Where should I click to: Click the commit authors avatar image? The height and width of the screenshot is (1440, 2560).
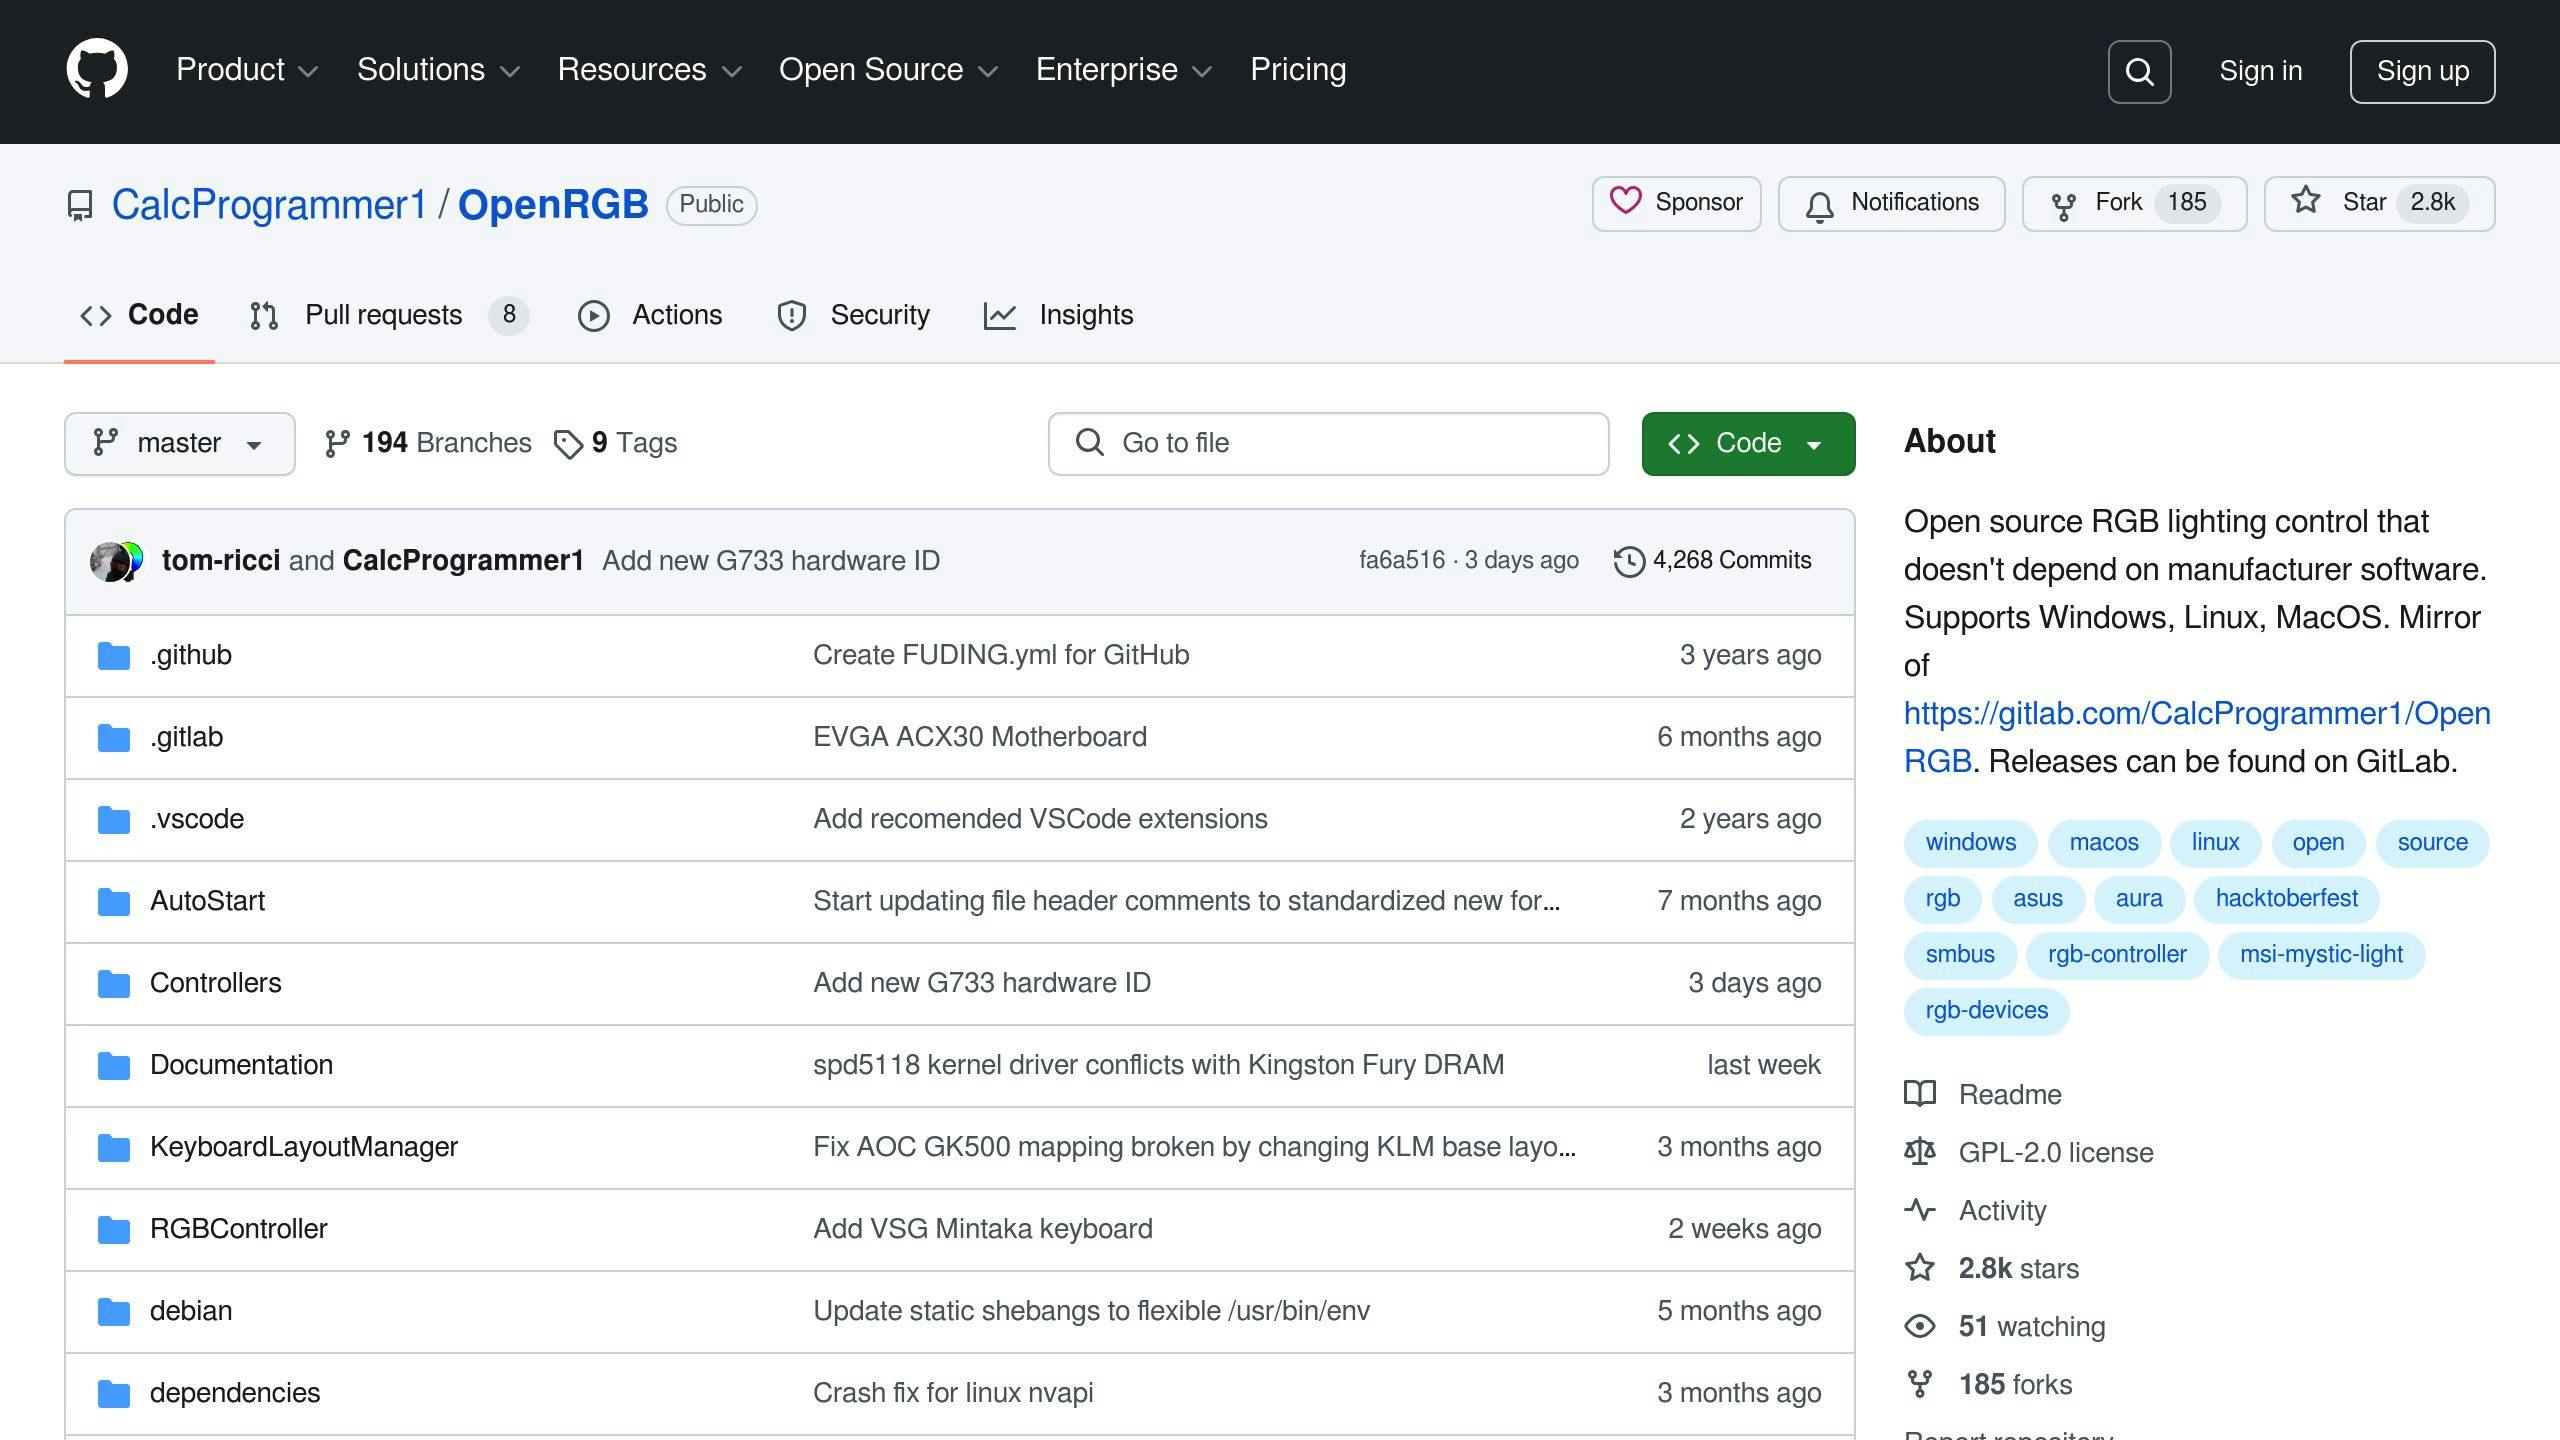(x=117, y=561)
